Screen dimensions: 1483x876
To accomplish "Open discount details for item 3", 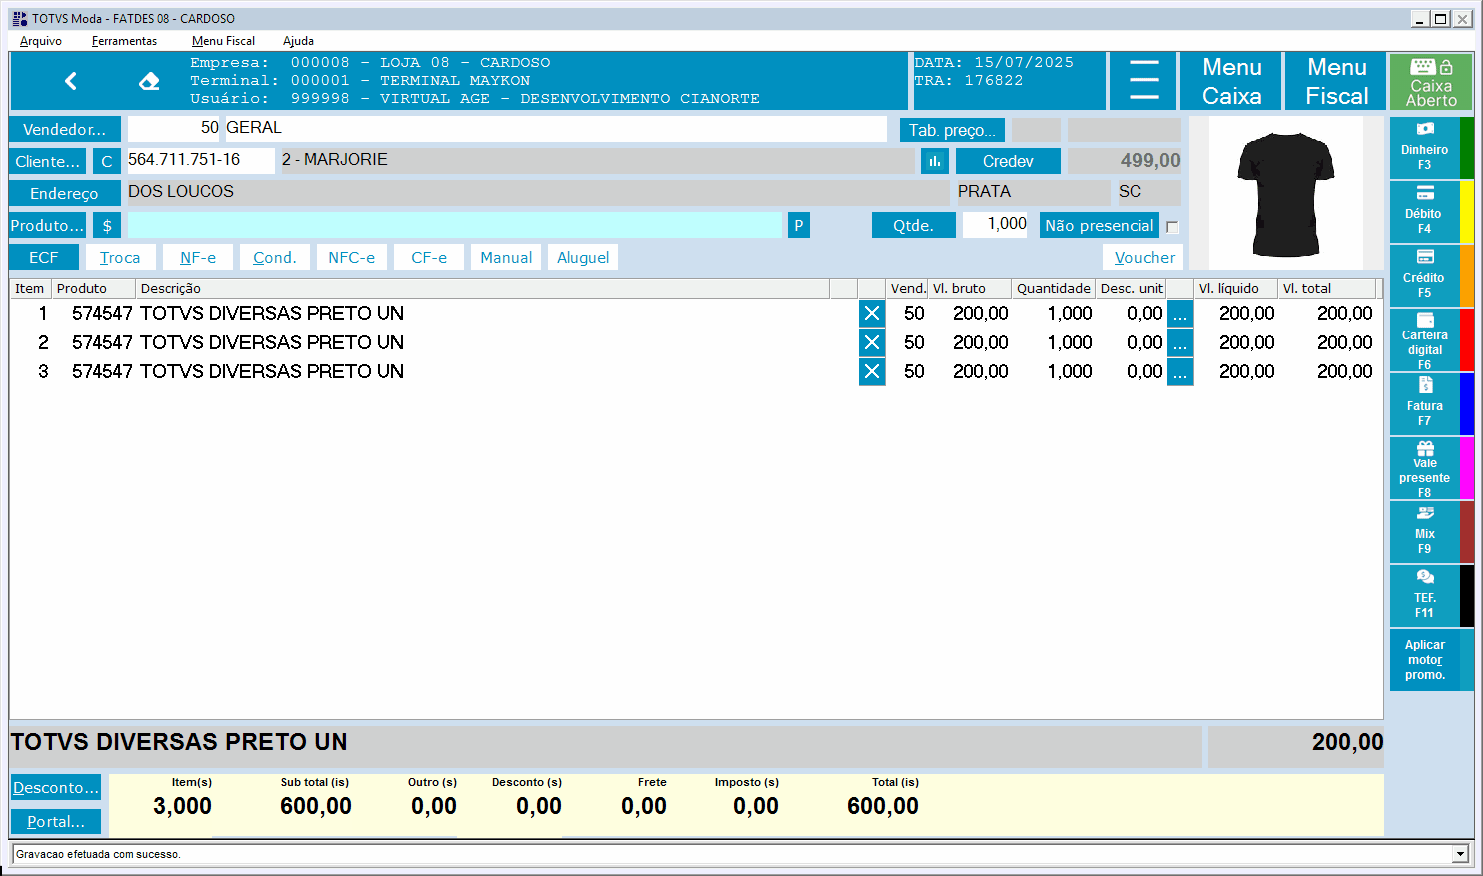I will (x=1180, y=371).
